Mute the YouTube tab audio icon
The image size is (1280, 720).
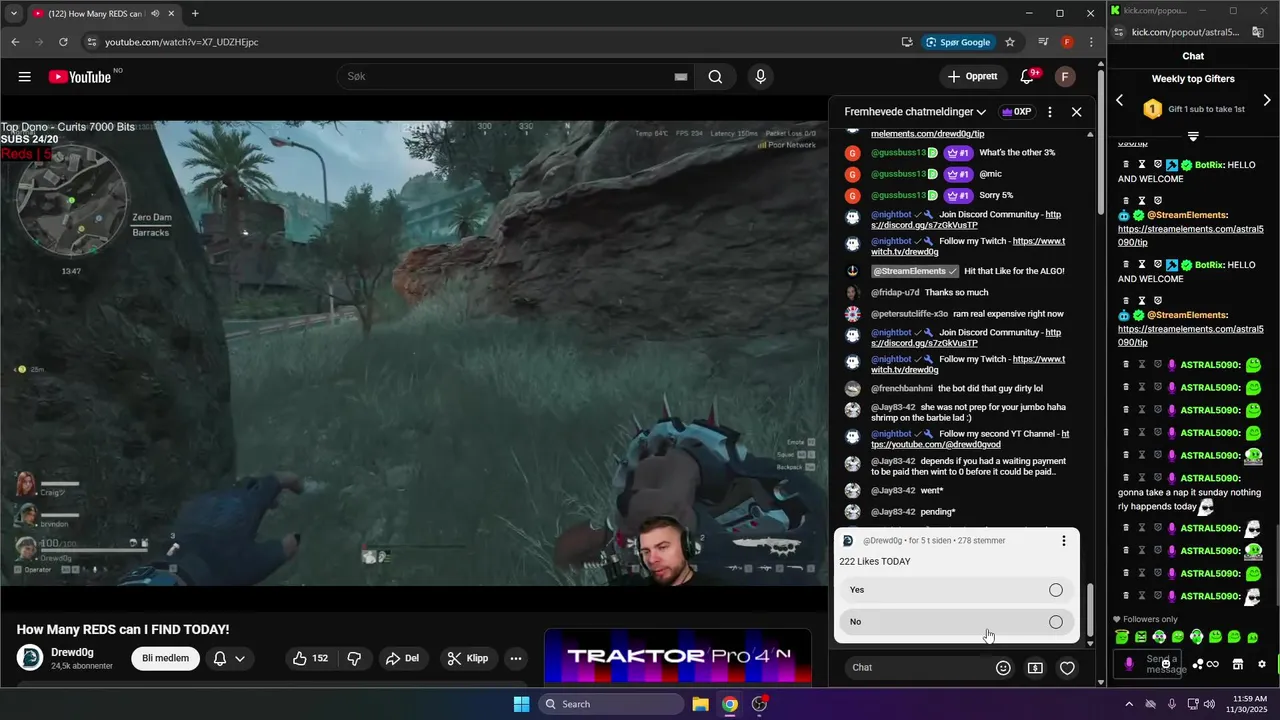(x=155, y=14)
